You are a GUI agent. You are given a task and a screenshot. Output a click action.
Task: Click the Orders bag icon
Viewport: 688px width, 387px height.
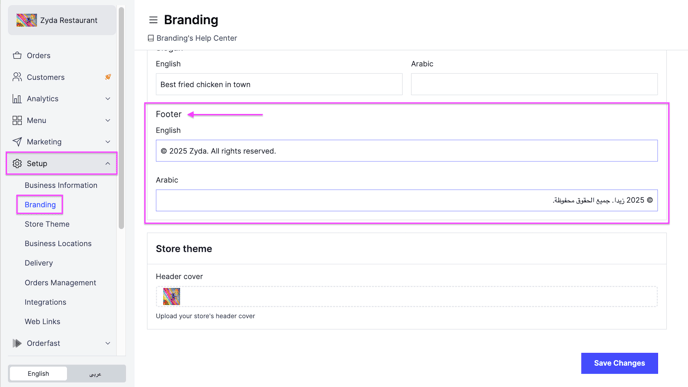tap(17, 55)
